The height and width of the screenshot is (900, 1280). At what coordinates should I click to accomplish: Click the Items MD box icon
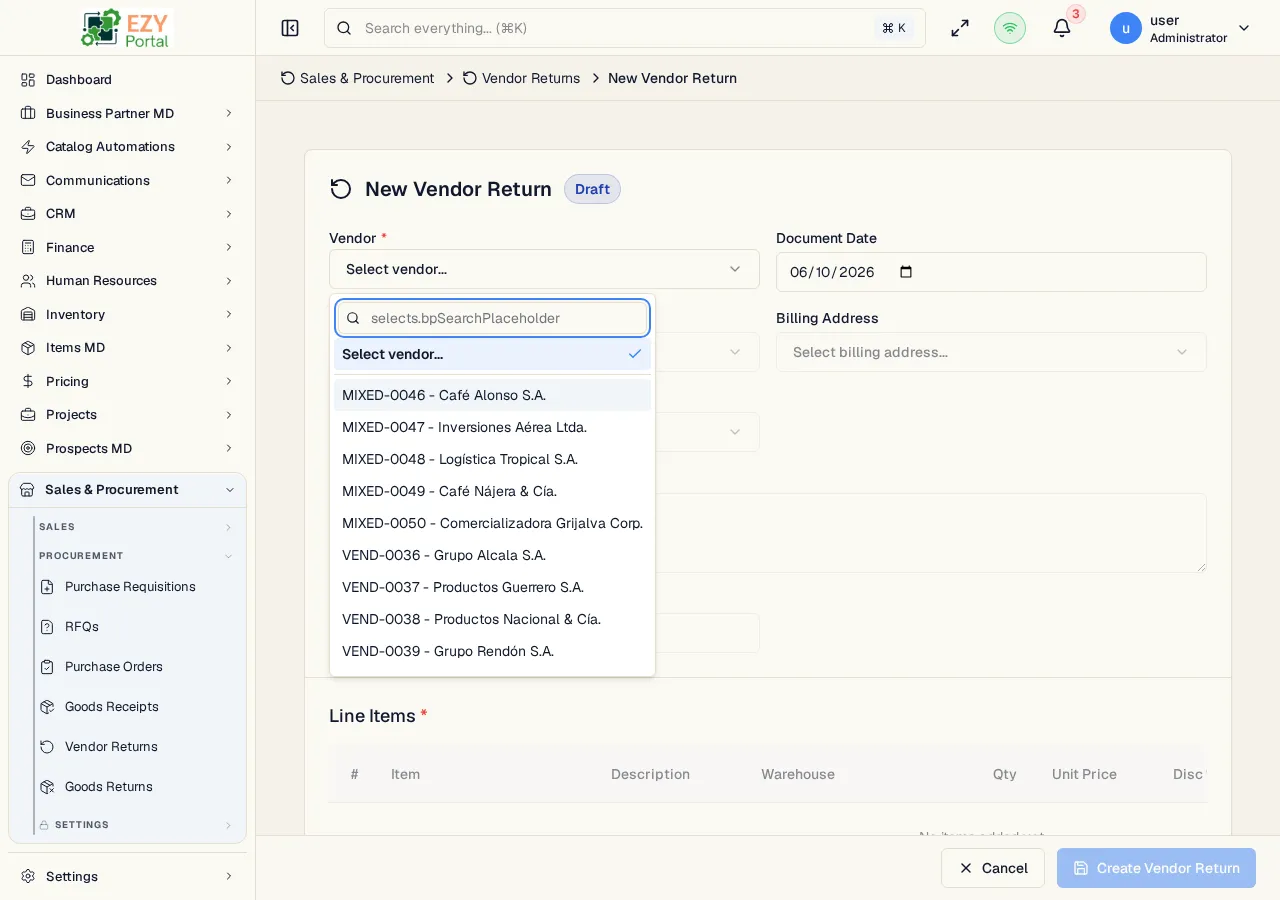pos(28,347)
